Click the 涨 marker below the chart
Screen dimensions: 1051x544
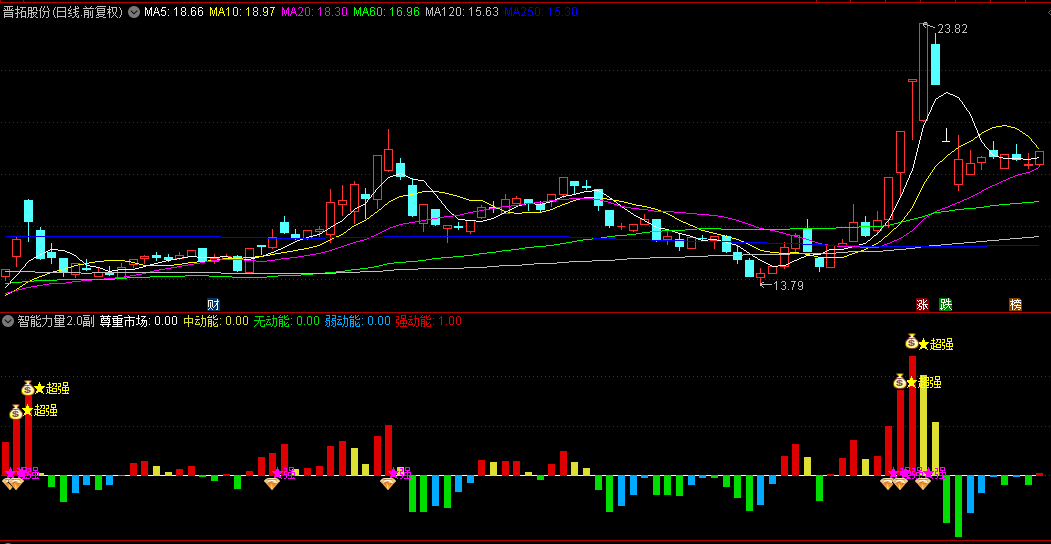[x=922, y=305]
